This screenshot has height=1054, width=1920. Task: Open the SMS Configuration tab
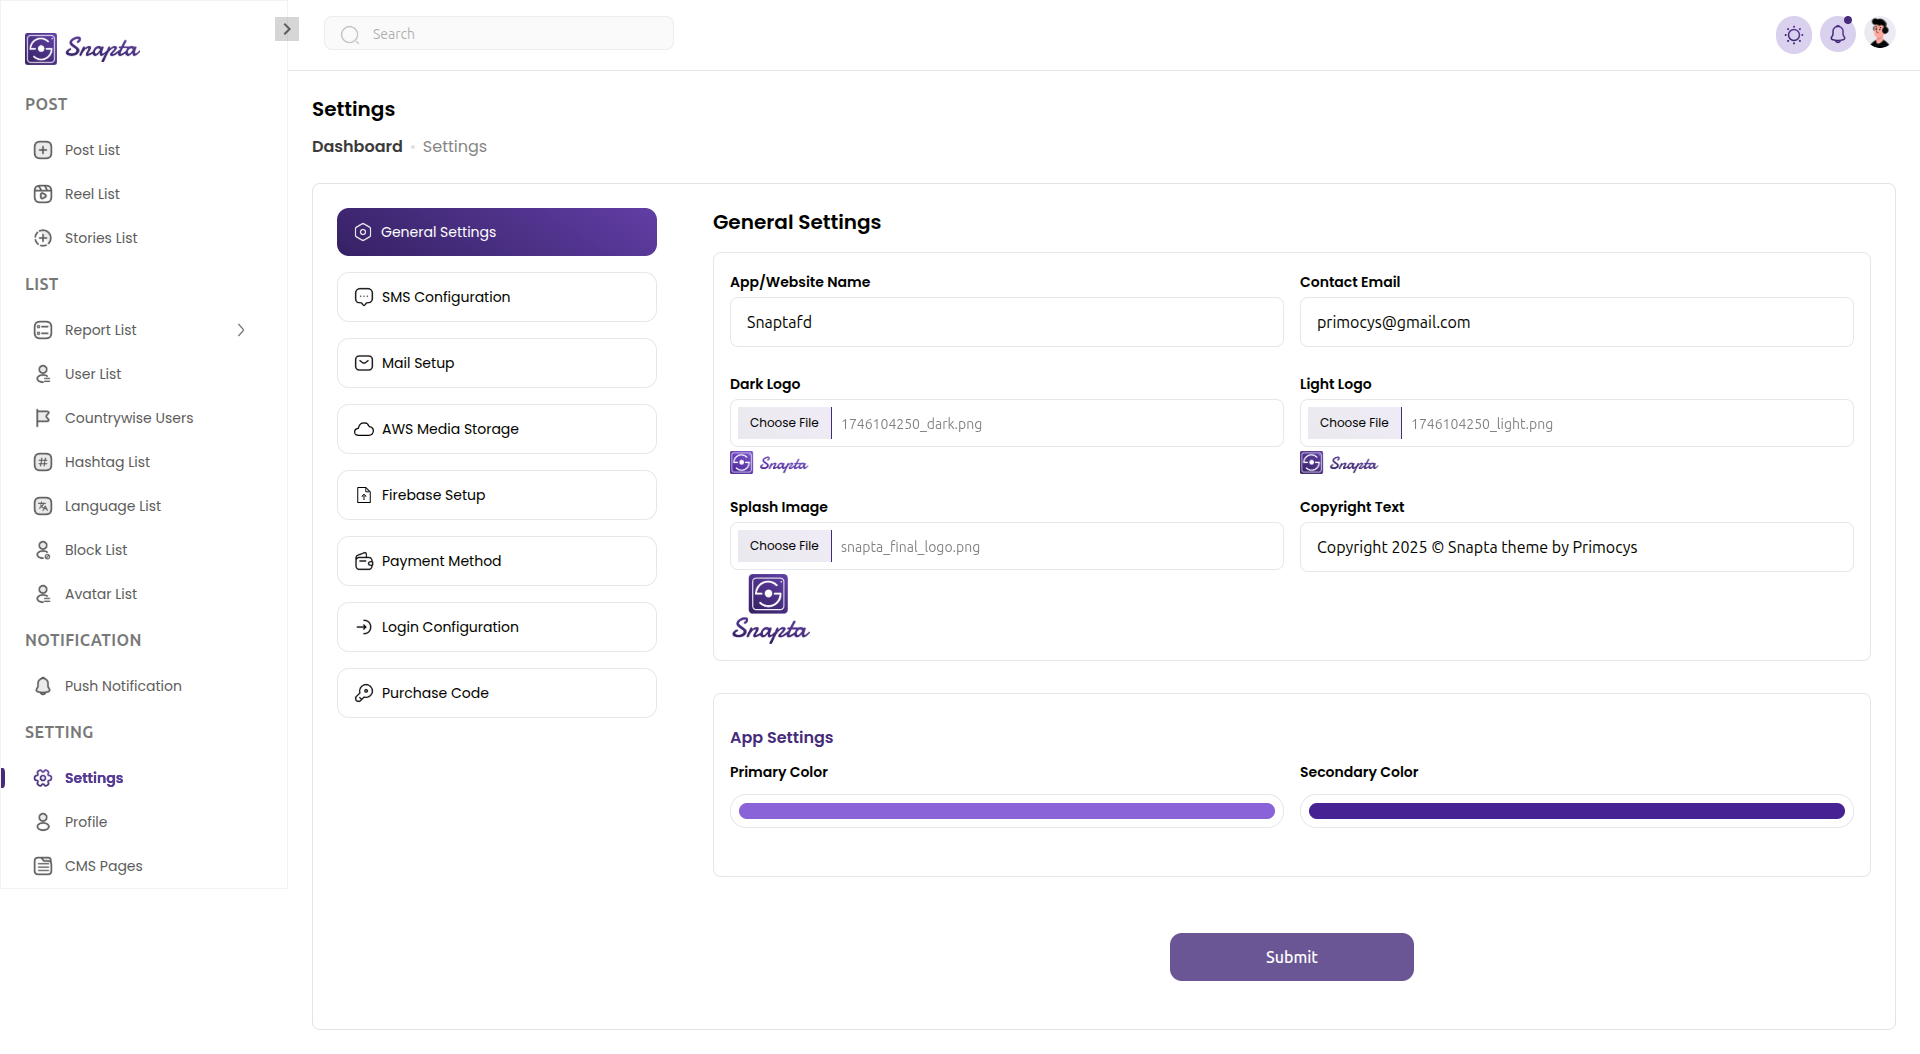pyautogui.click(x=496, y=297)
